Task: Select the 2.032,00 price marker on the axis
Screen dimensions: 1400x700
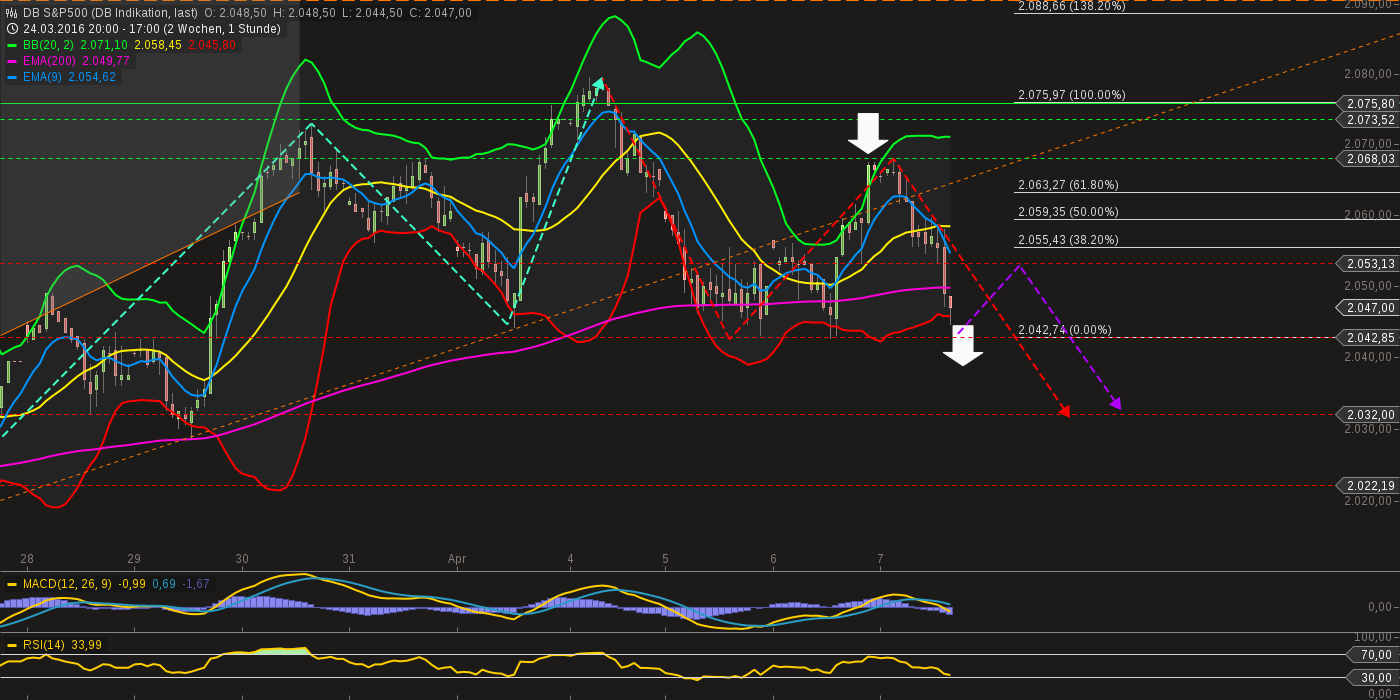Action: pyautogui.click(x=1368, y=414)
